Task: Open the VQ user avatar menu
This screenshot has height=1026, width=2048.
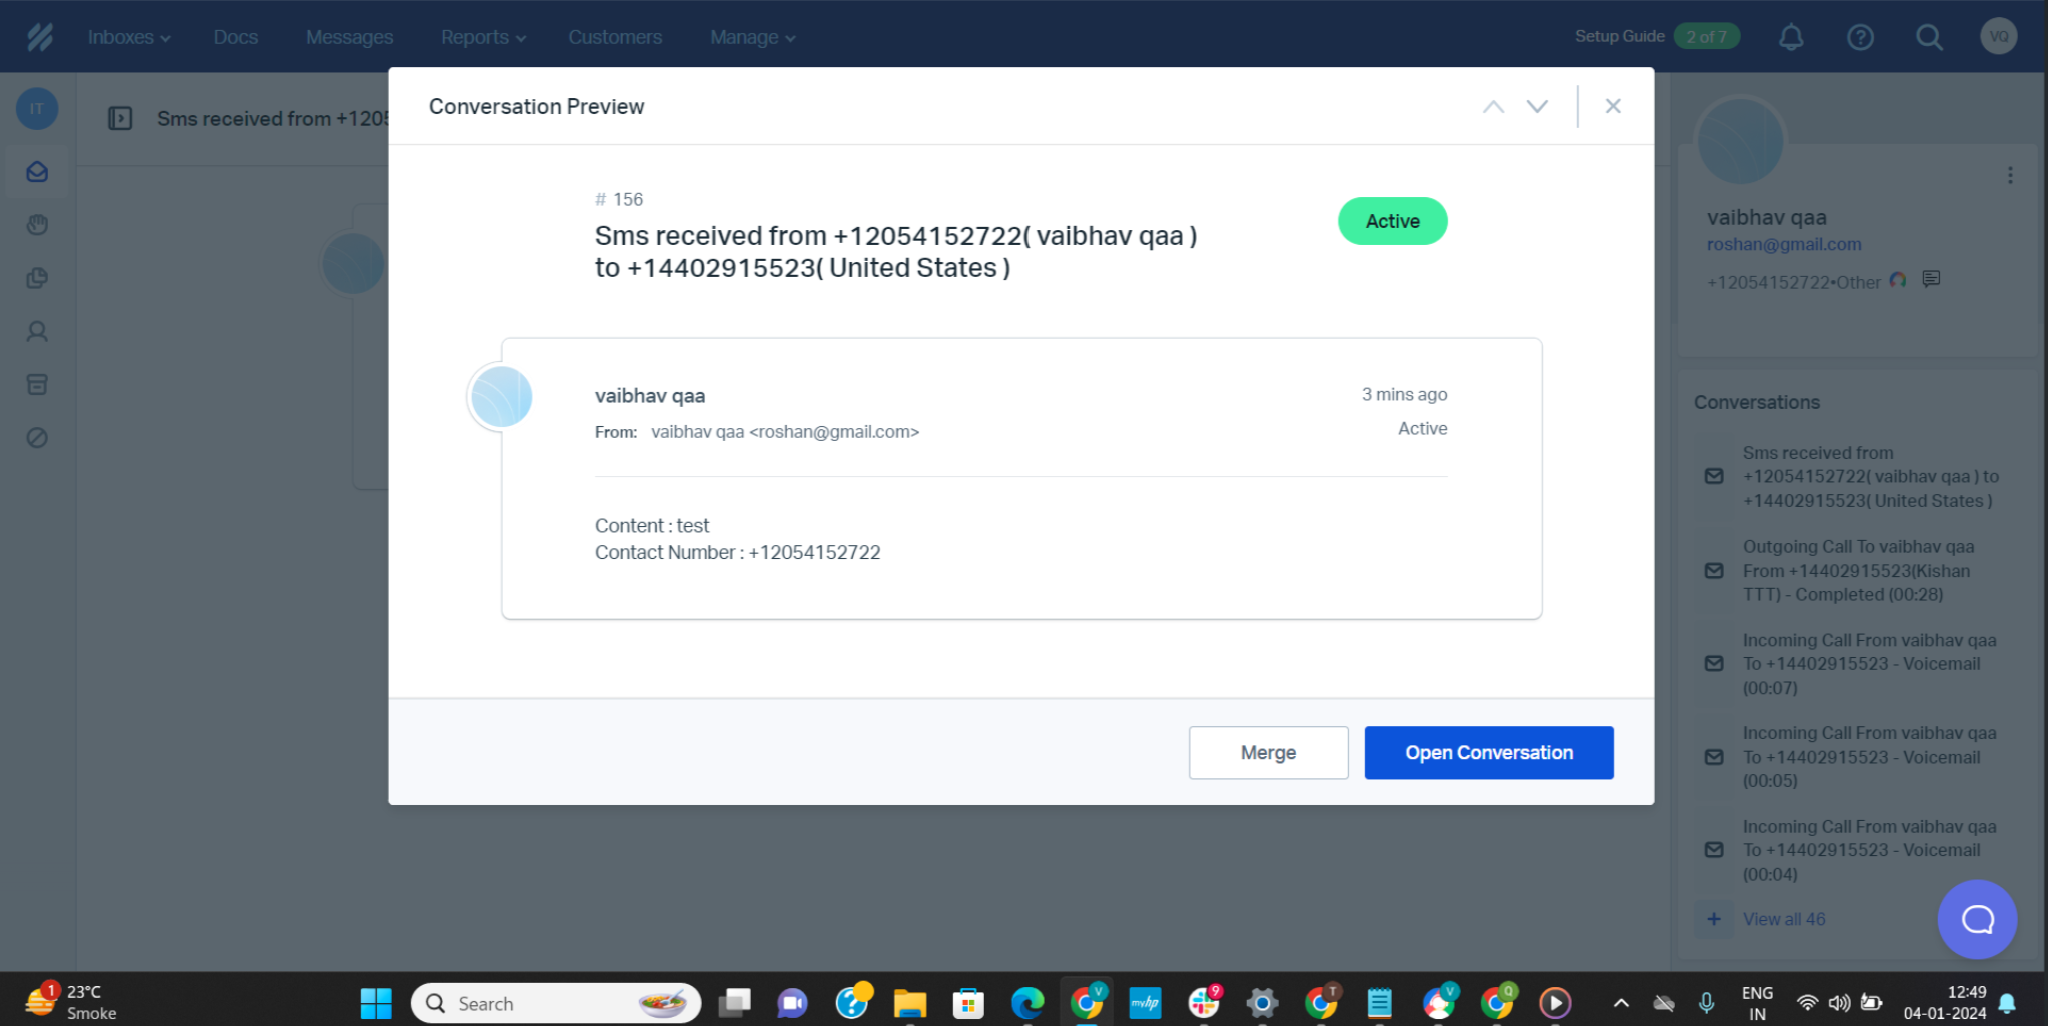Action: pos(1998,37)
